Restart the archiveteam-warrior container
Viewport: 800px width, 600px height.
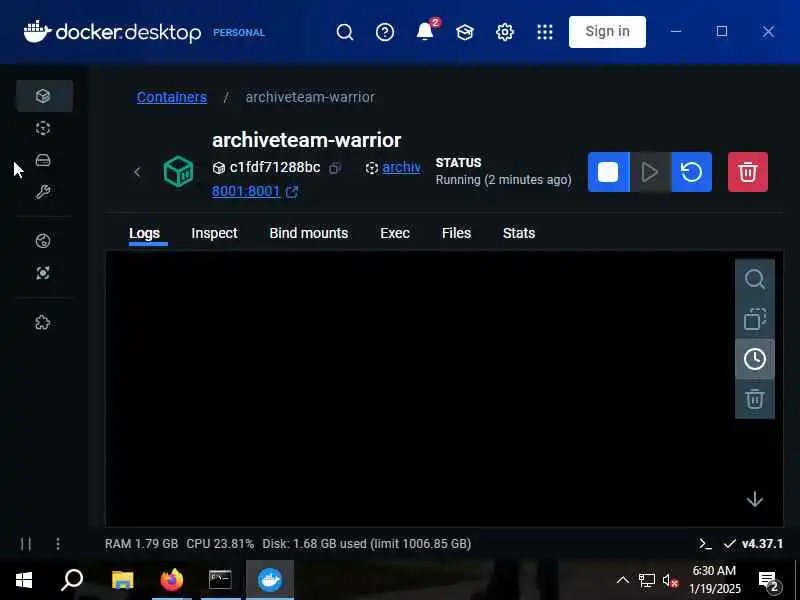click(692, 172)
